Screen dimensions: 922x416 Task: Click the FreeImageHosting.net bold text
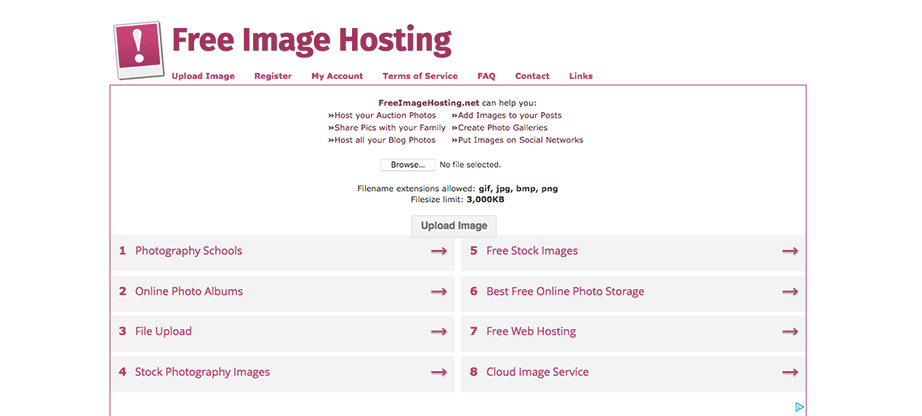coord(429,103)
